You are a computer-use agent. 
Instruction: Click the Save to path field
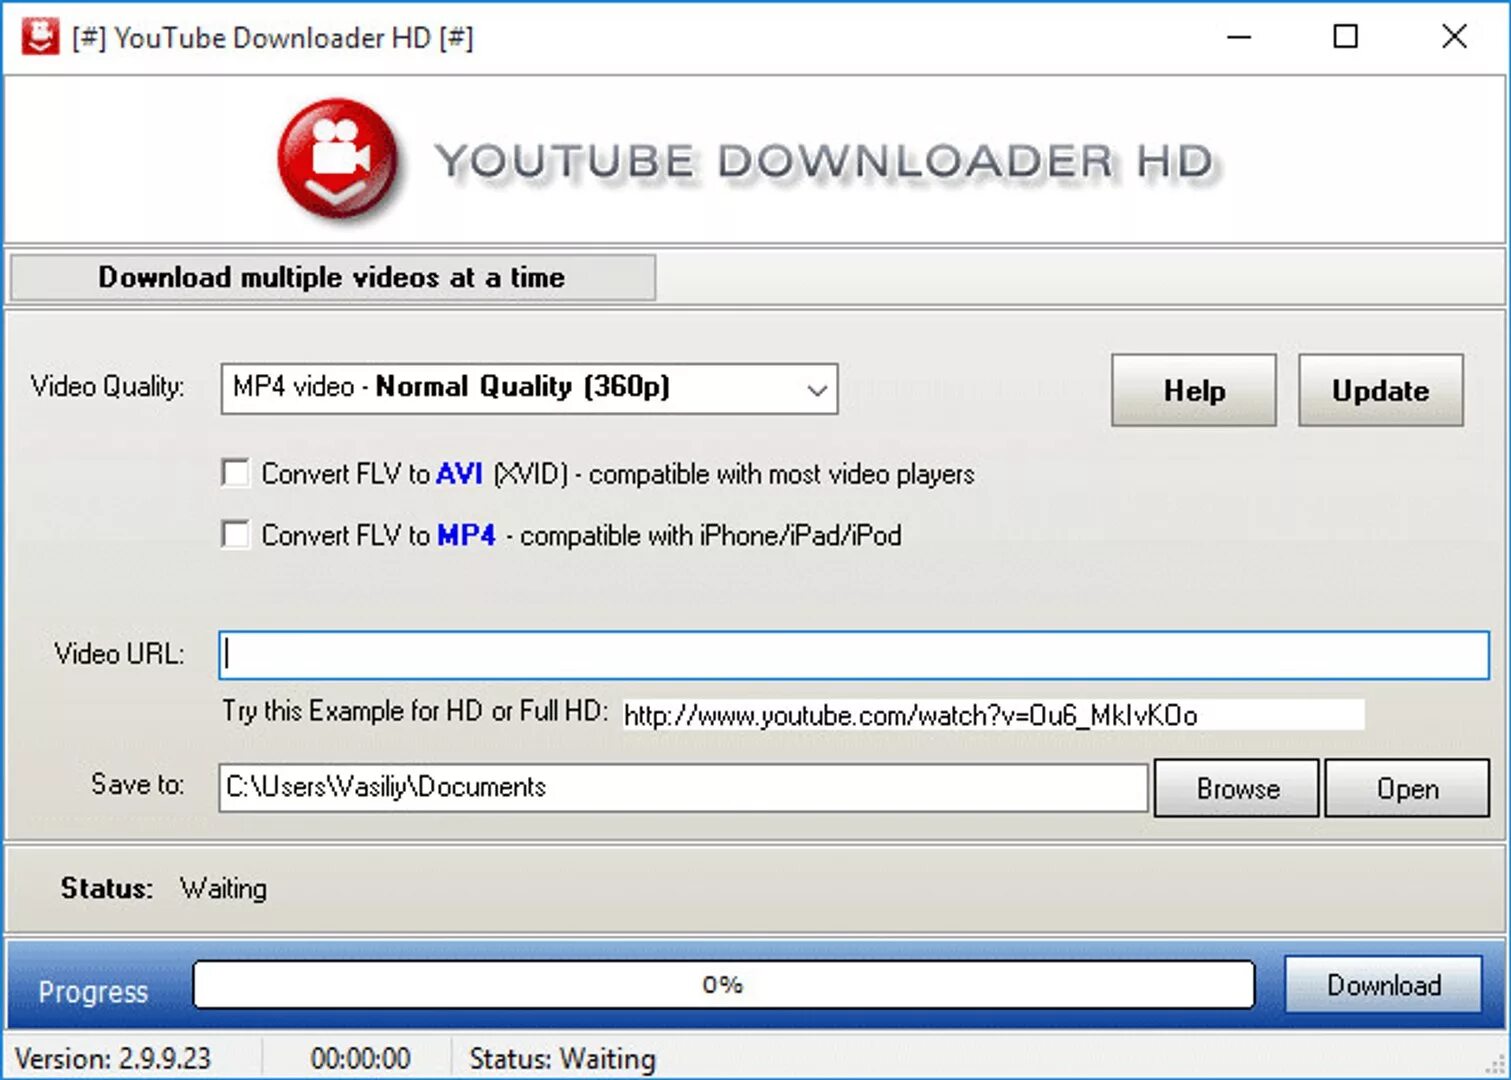point(683,787)
